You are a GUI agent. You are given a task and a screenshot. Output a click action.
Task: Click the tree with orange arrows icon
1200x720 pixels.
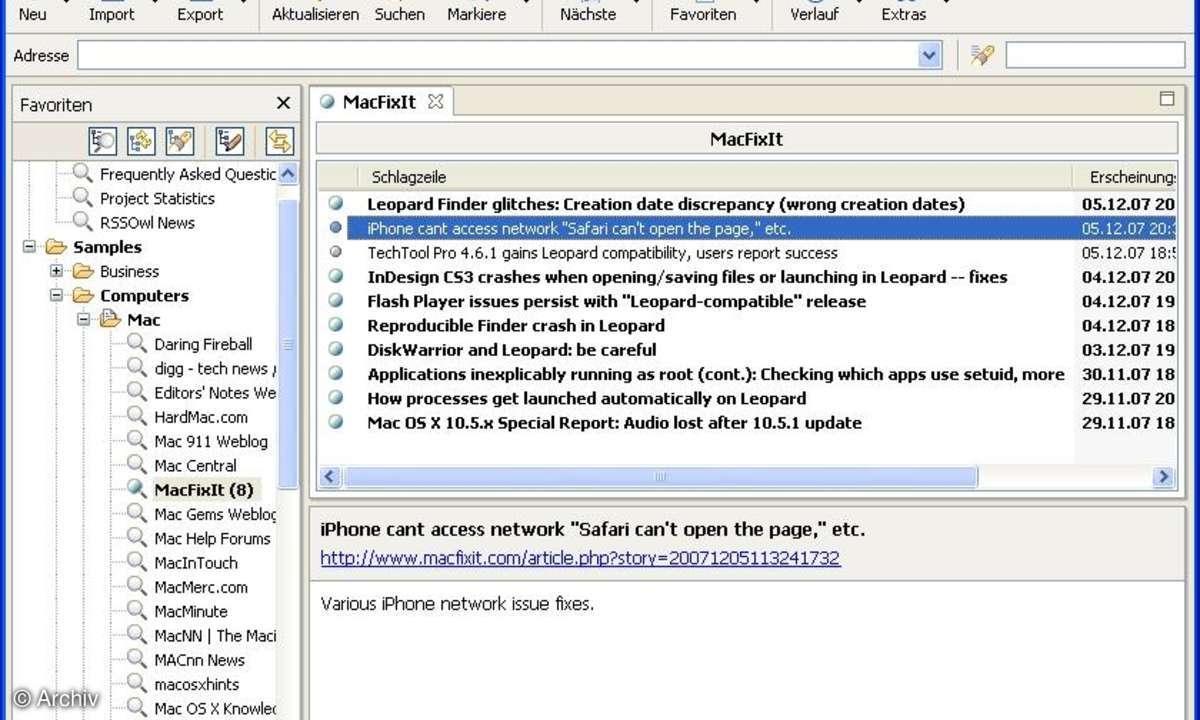click(141, 141)
